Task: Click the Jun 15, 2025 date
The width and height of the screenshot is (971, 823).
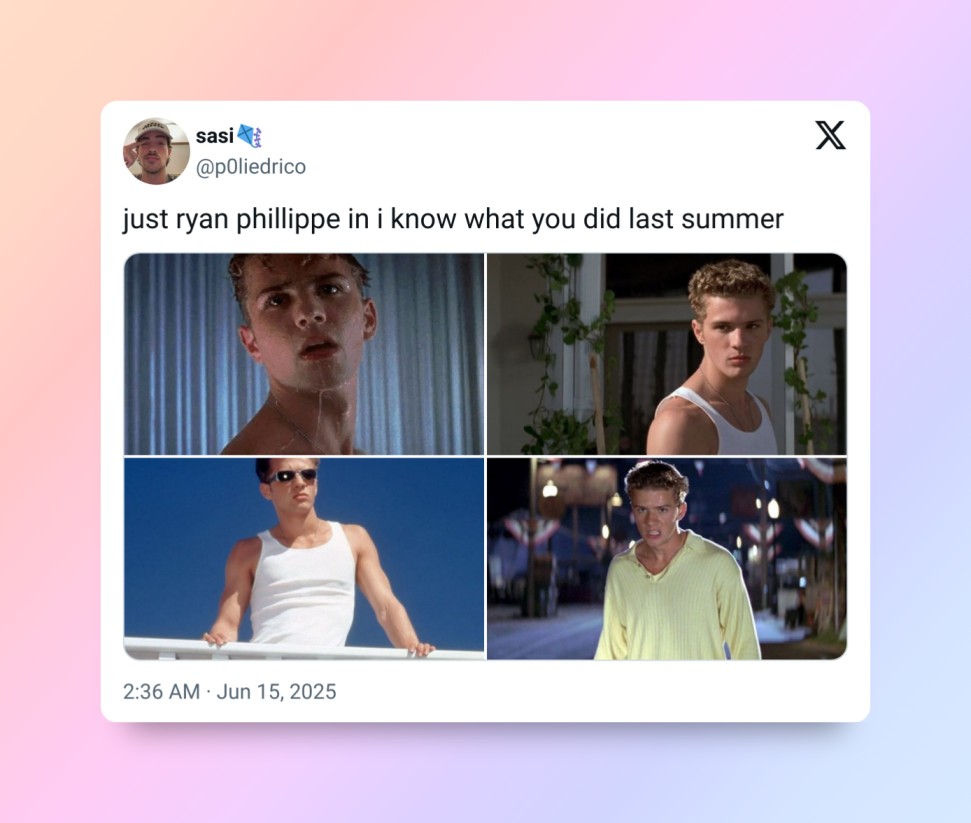Action: 276,691
